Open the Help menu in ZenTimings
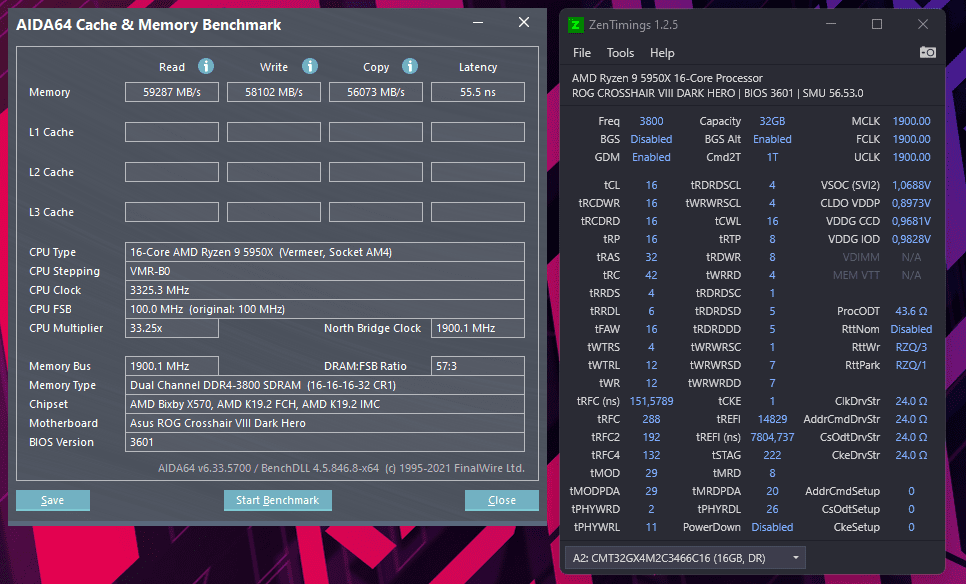This screenshot has width=966, height=584. coord(662,53)
